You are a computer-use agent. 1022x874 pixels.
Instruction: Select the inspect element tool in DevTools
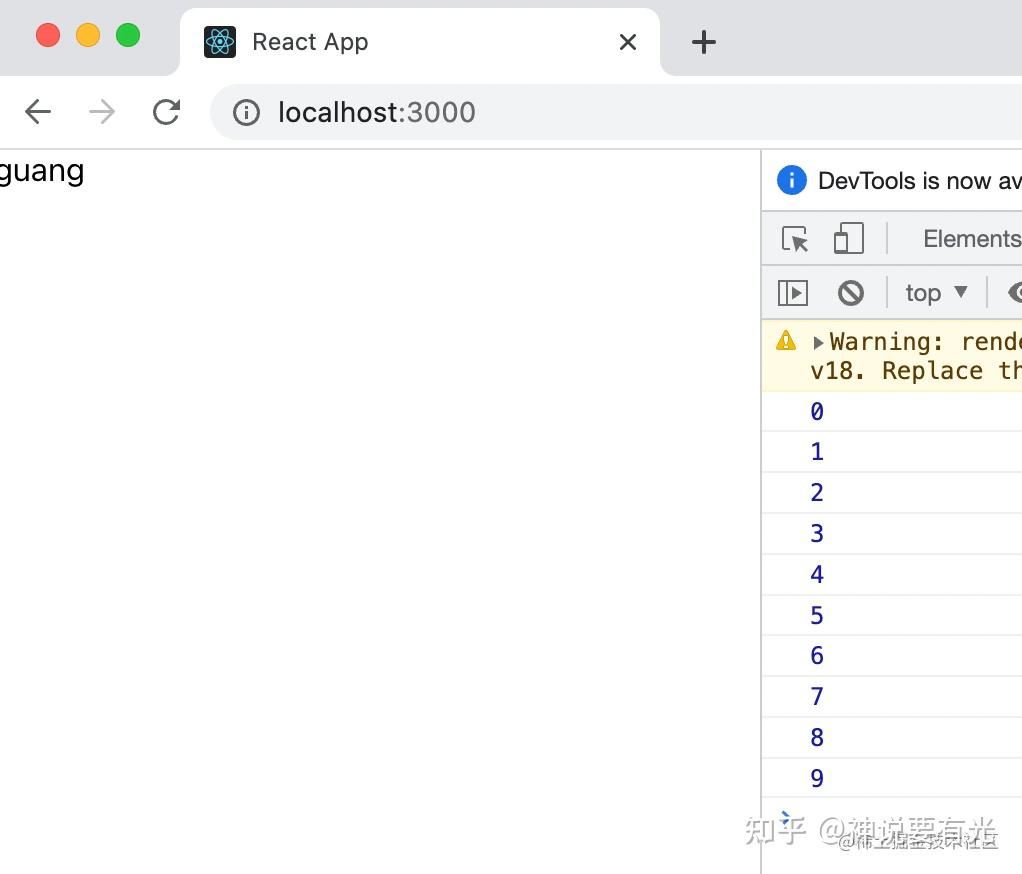point(793,239)
